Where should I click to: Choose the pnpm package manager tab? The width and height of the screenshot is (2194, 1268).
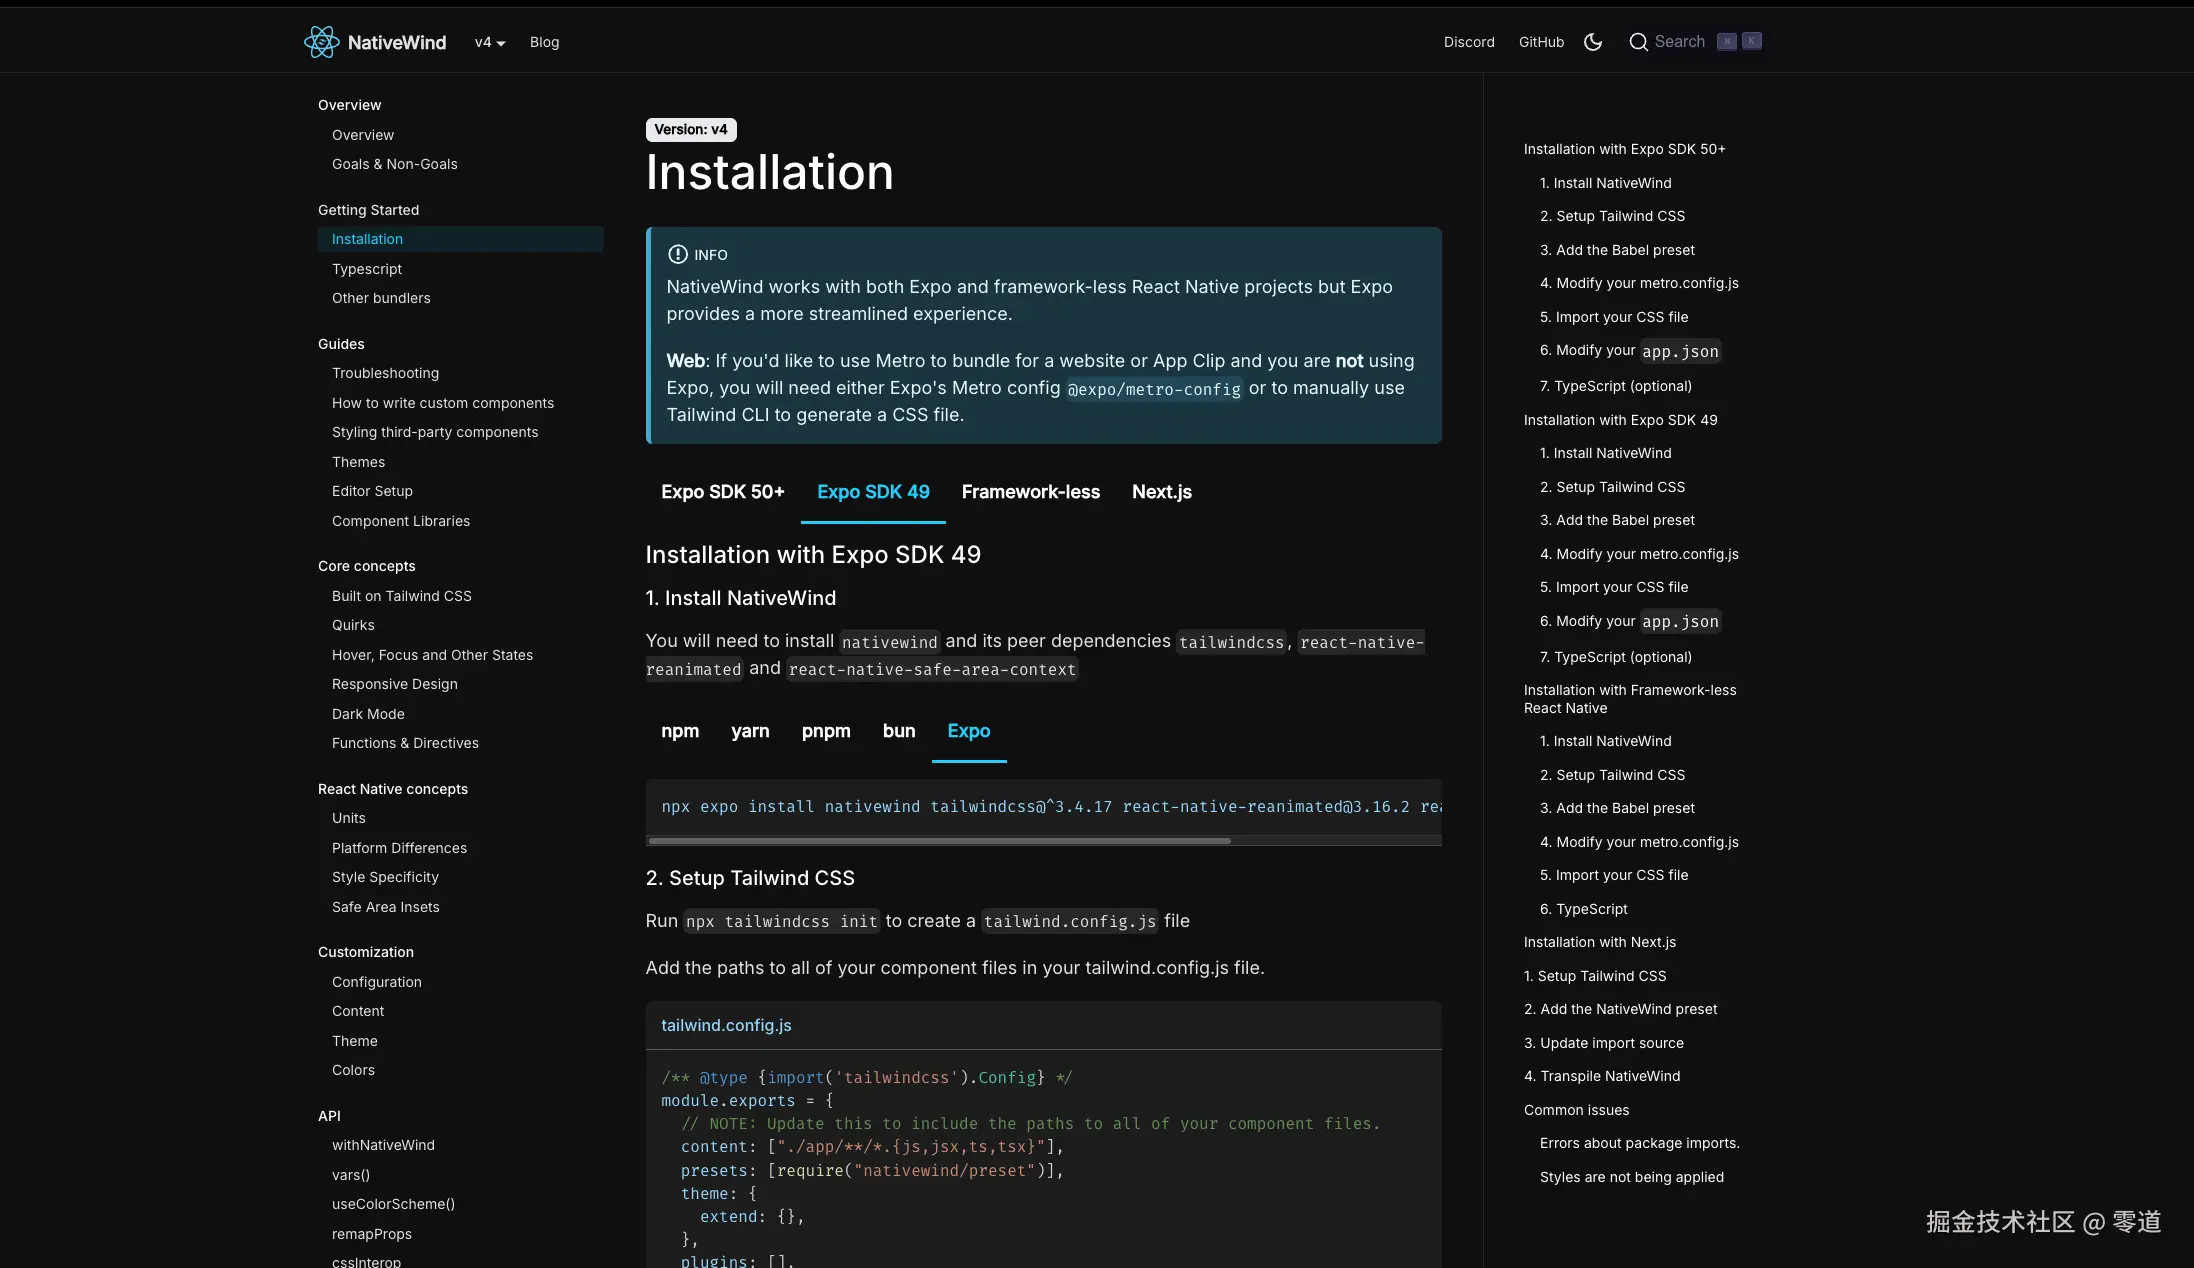(x=826, y=731)
